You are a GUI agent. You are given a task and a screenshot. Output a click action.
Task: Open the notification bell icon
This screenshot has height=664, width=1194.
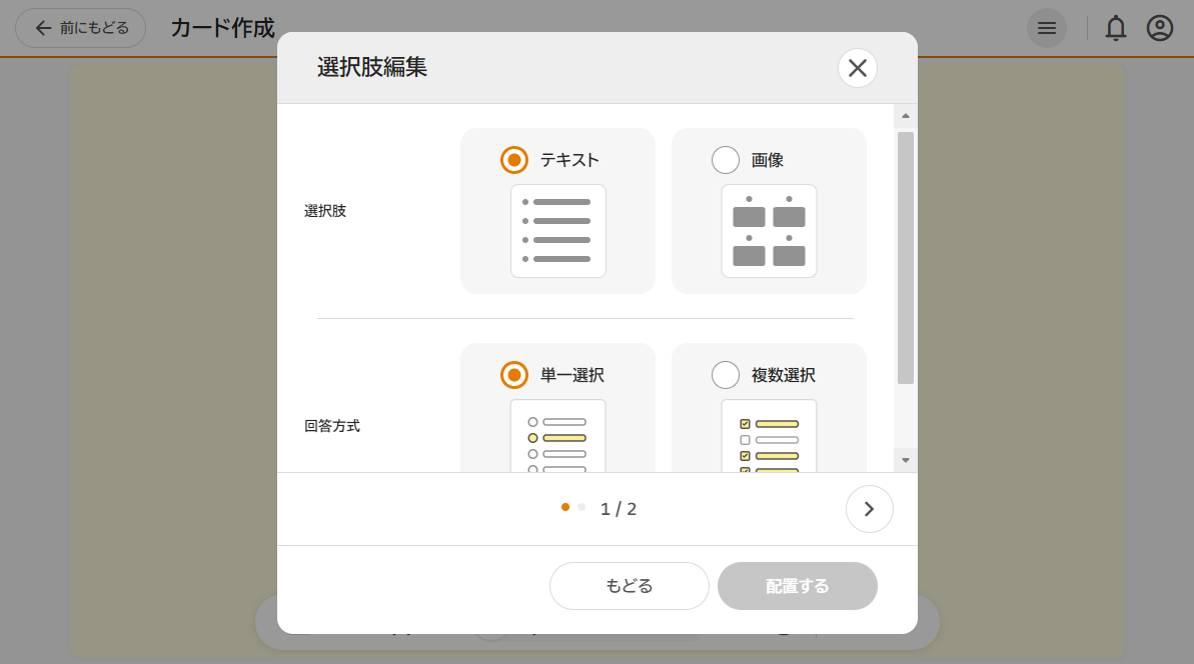point(1115,28)
